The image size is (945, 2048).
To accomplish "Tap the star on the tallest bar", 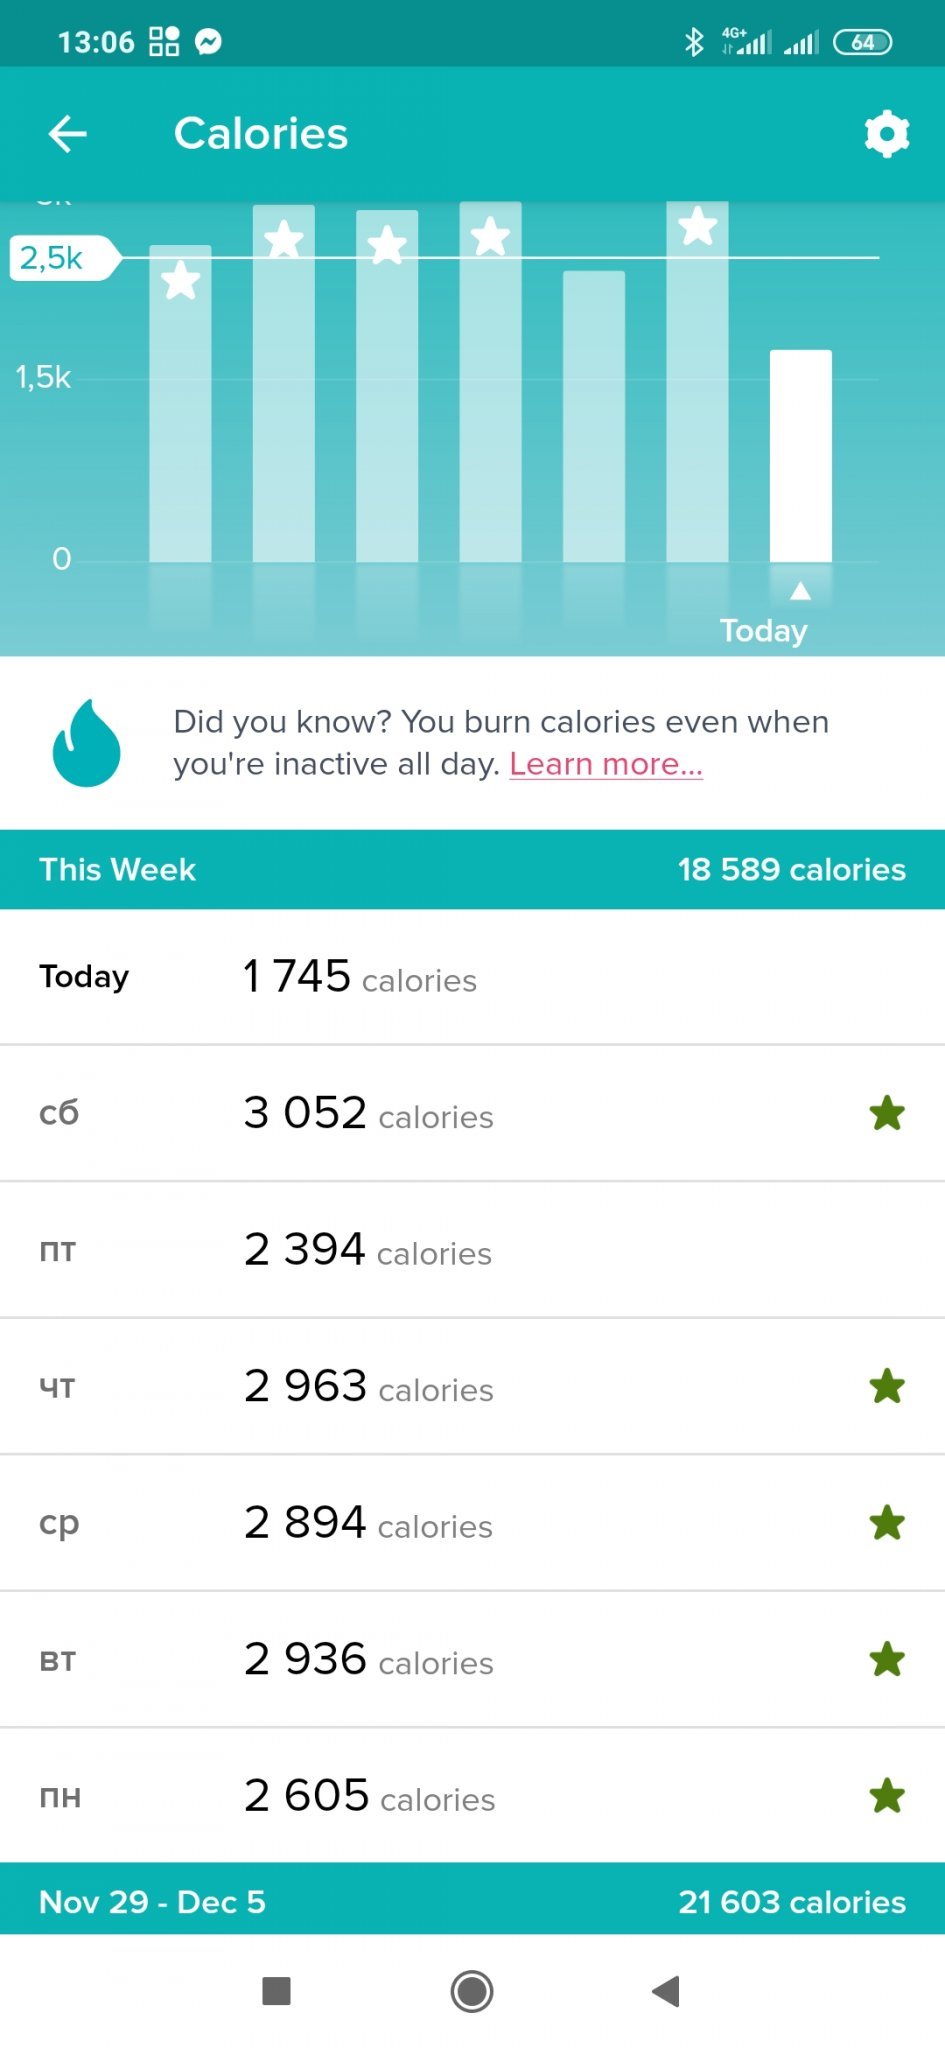I will [x=697, y=227].
